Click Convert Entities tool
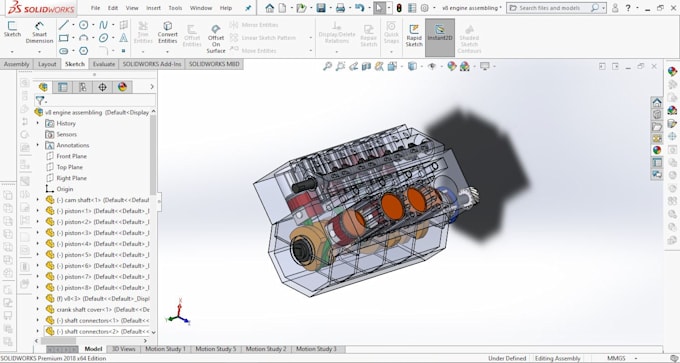This screenshot has width=680, height=363. click(x=167, y=32)
